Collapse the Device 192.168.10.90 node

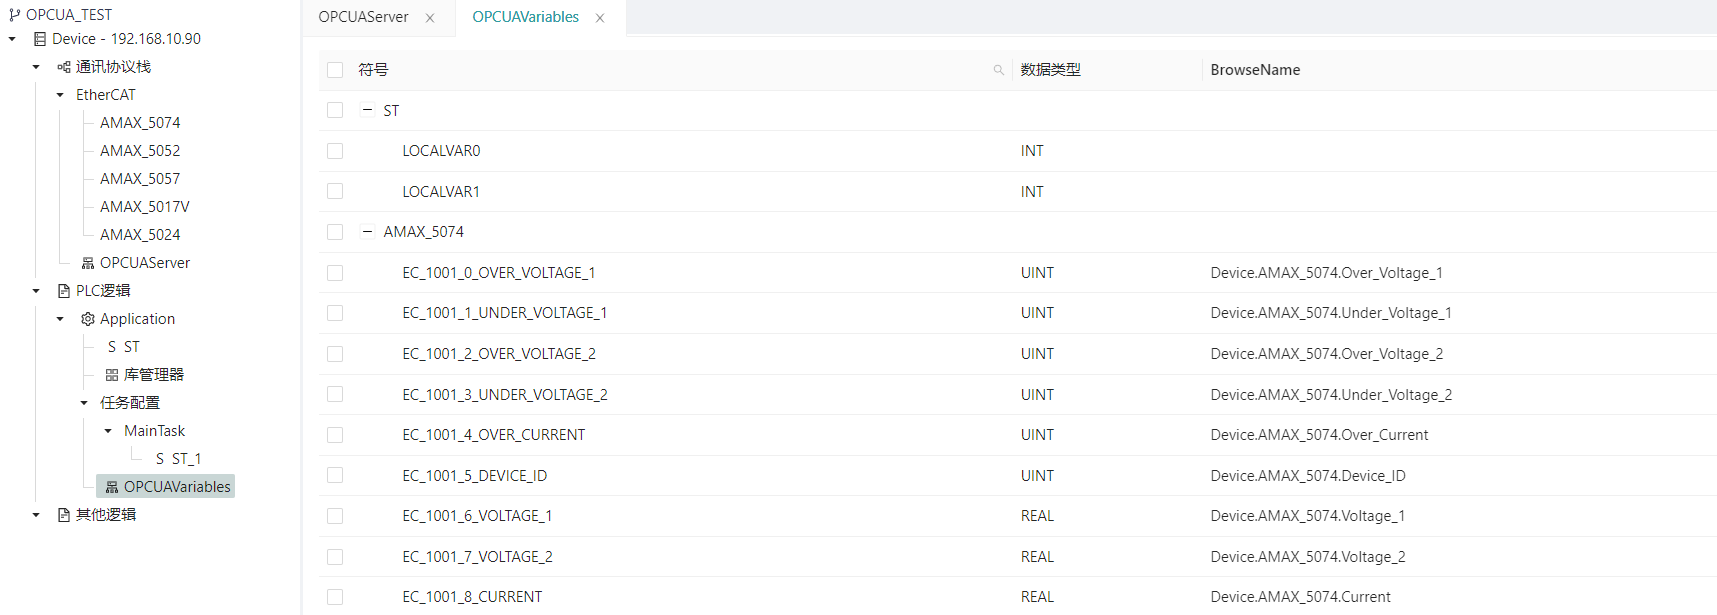[x=12, y=39]
